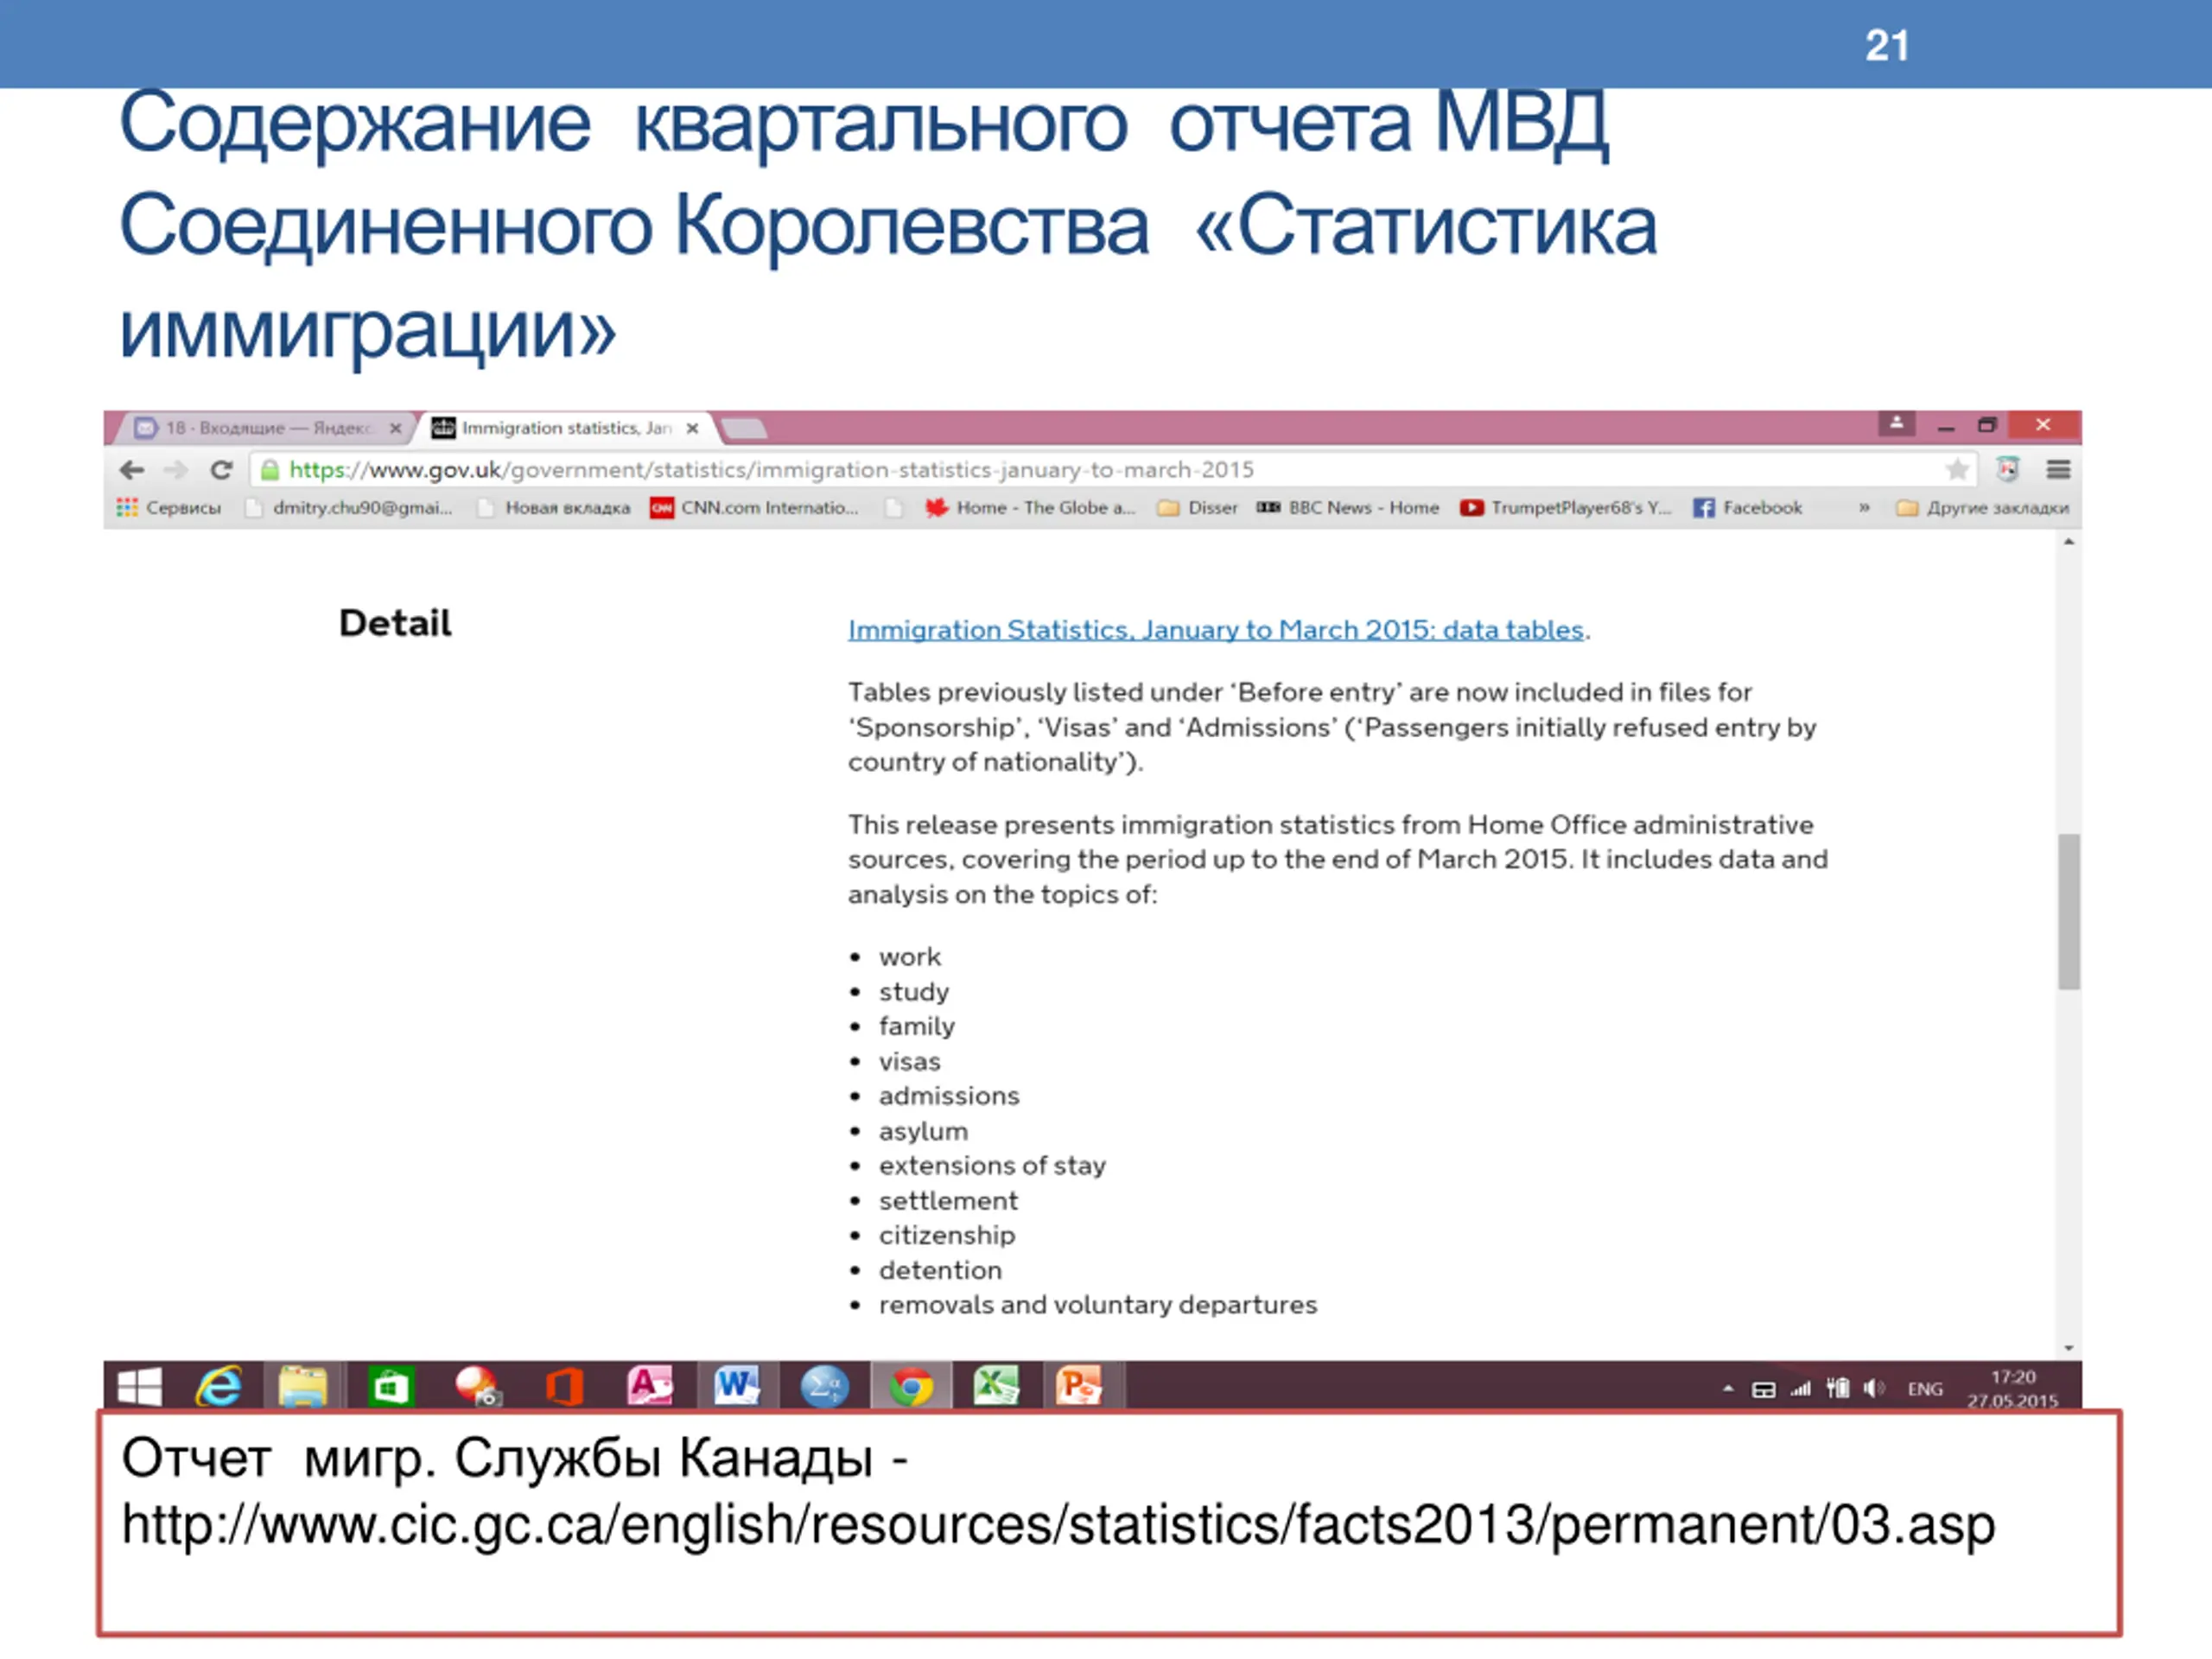The image size is (2212, 1659).
Task: Open Сервисы apps bookmark
Action: (x=168, y=508)
